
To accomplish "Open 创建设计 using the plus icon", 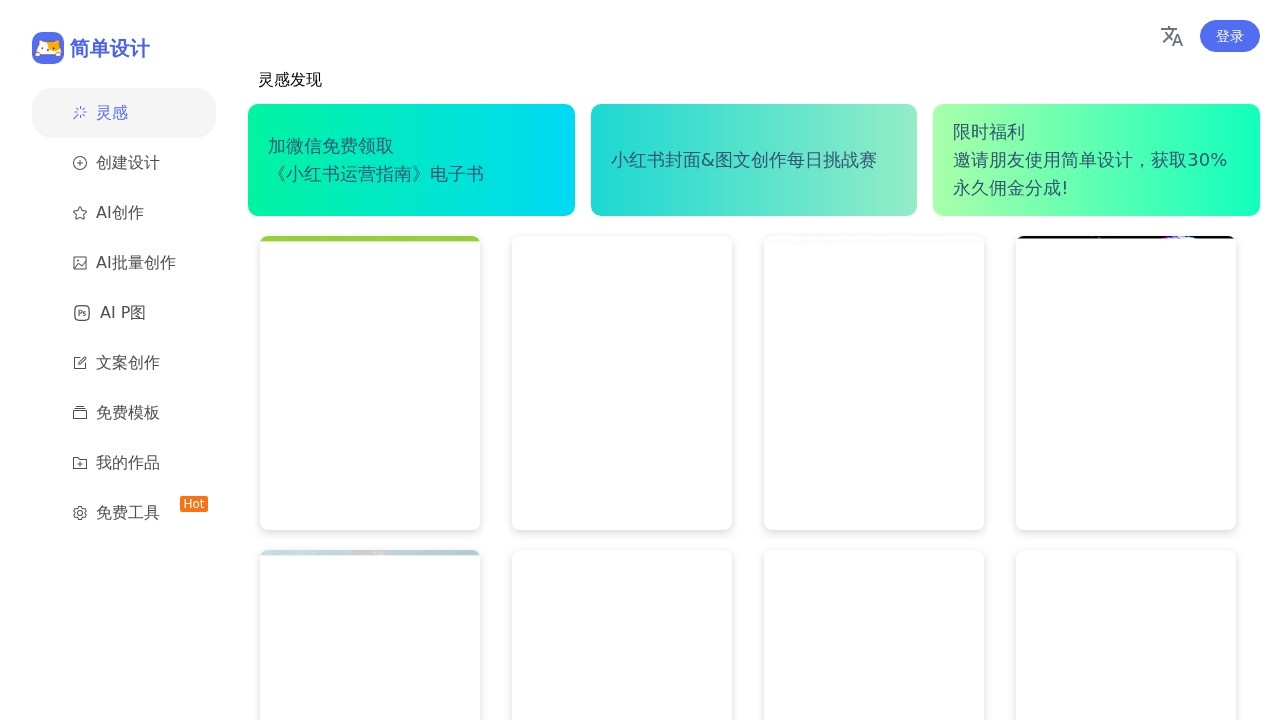I will tap(80, 163).
